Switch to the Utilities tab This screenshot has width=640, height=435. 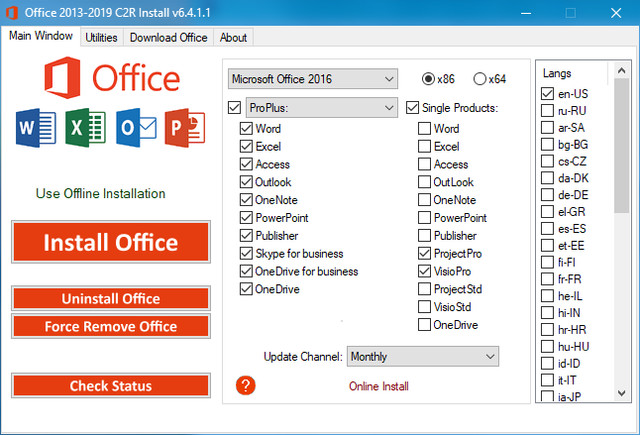102,37
